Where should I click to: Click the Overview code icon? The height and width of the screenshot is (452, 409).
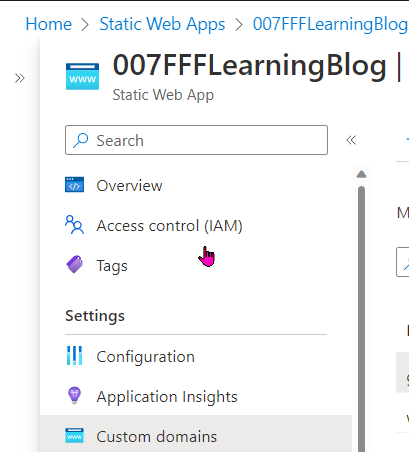point(74,185)
